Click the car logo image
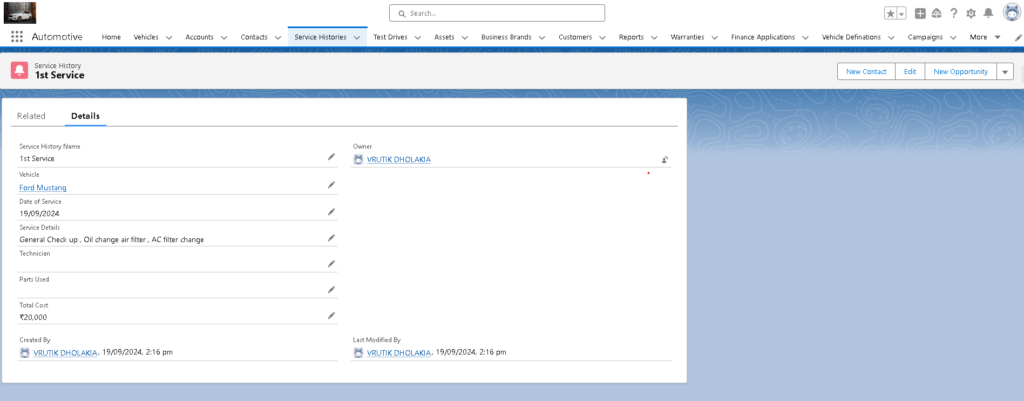 pos(20,12)
